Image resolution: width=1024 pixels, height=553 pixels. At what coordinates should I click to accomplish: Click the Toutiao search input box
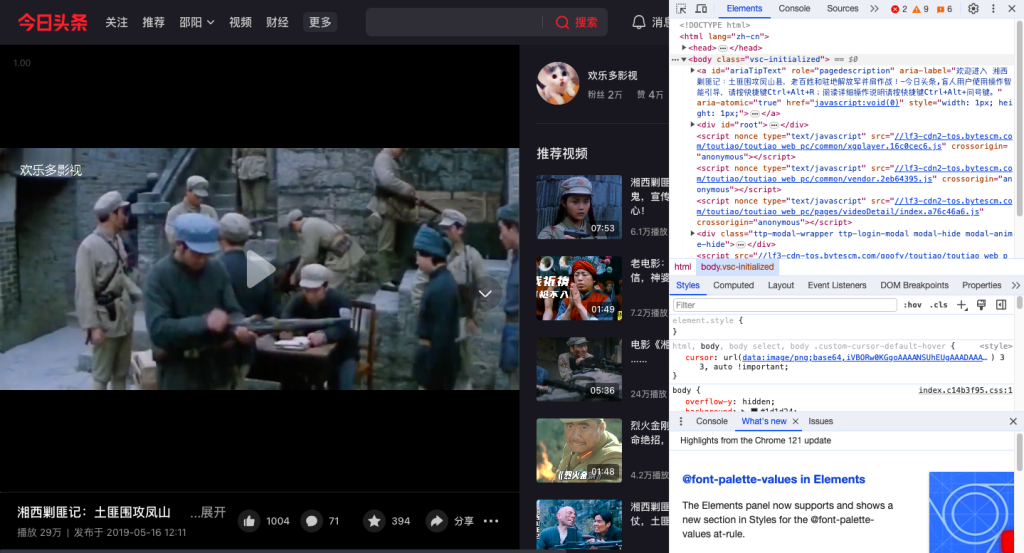pos(454,22)
